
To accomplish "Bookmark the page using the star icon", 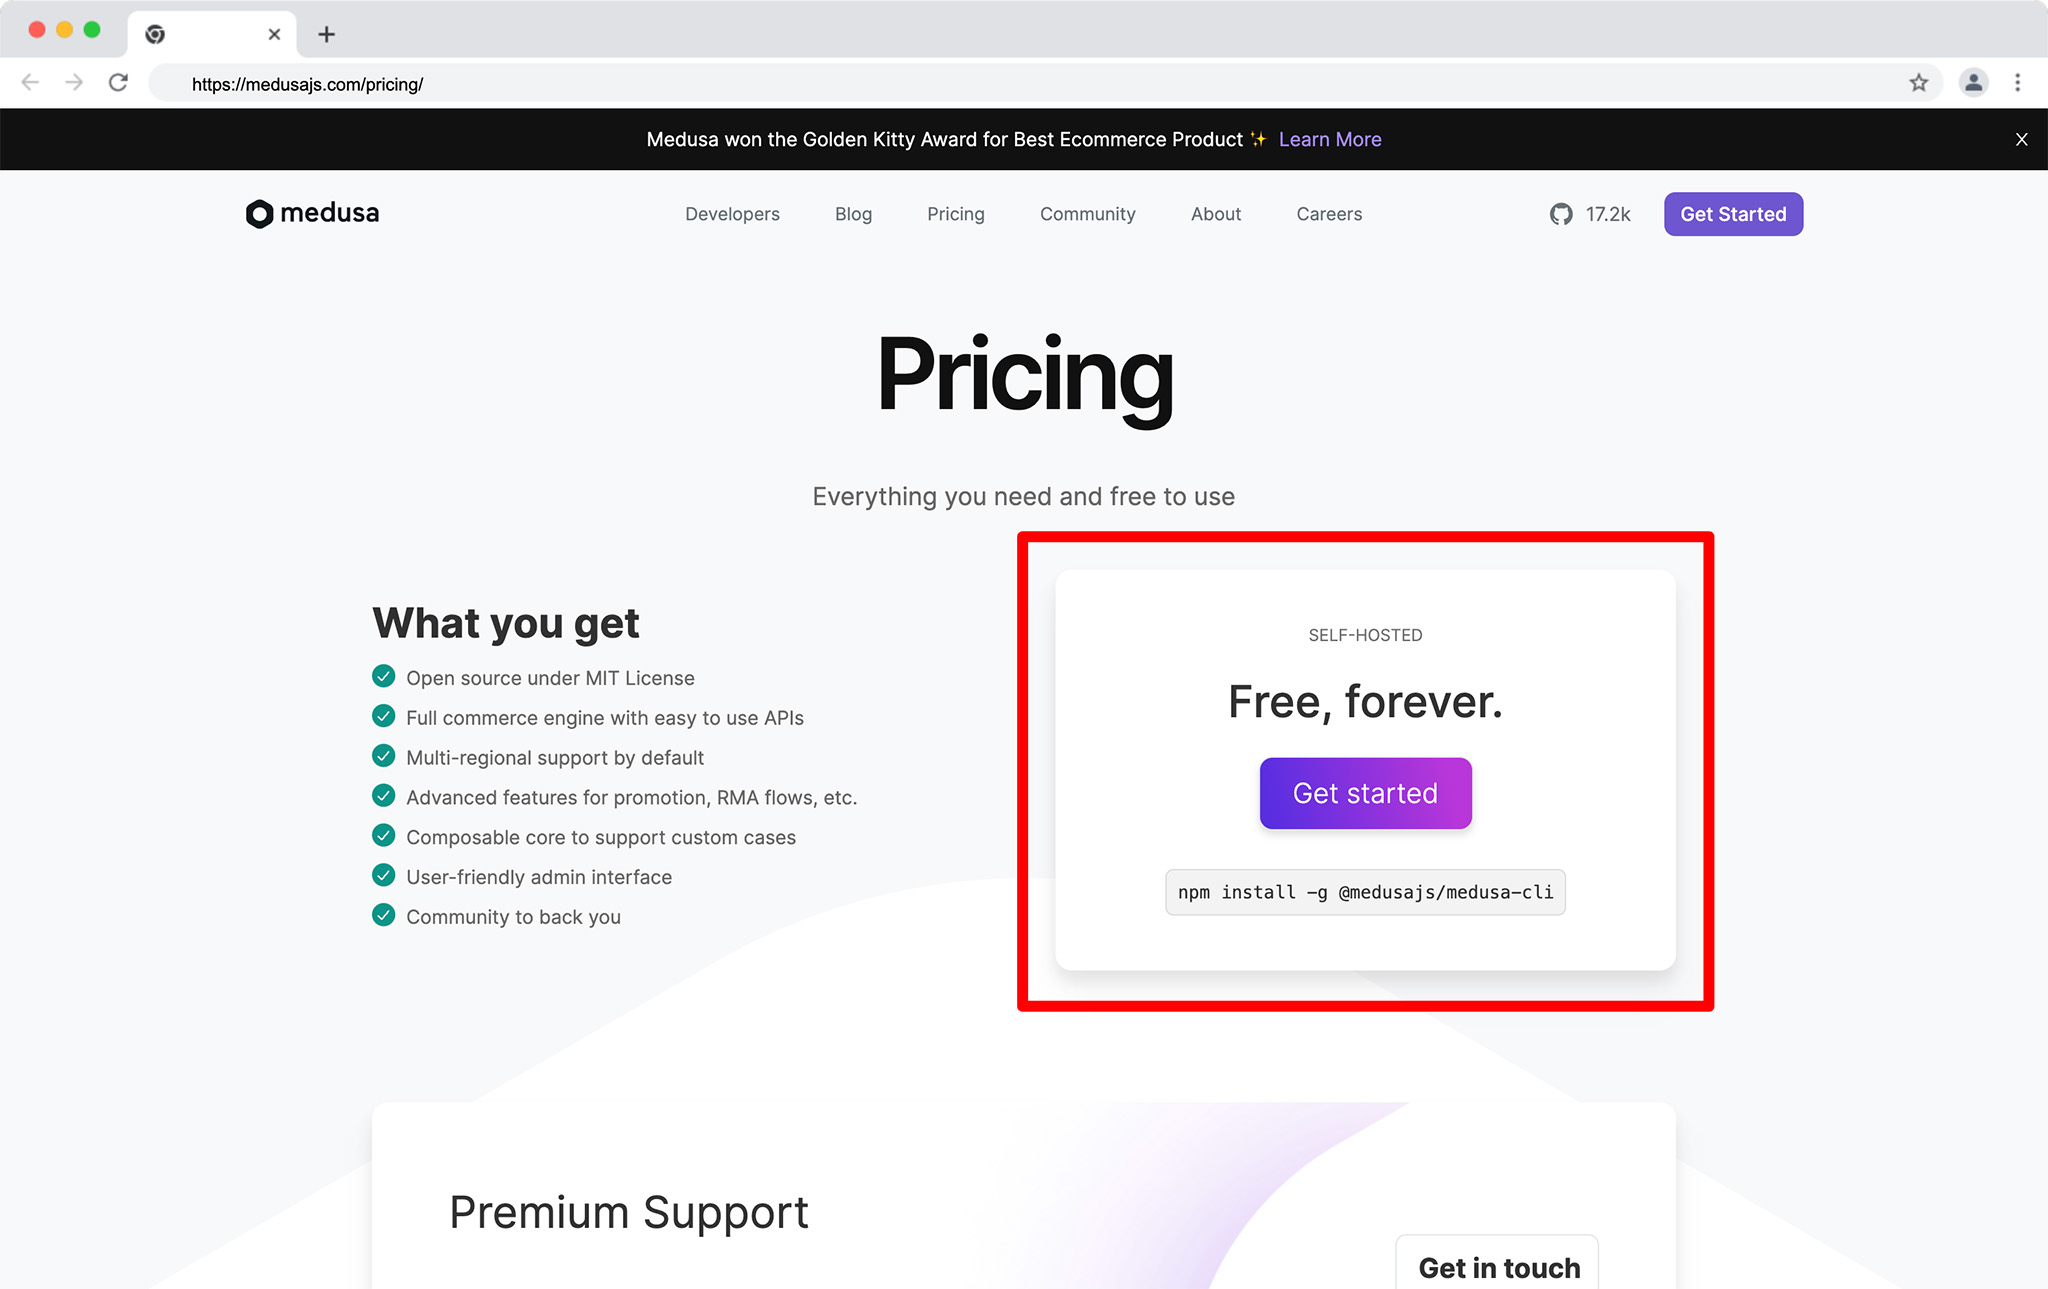I will click(x=1919, y=83).
